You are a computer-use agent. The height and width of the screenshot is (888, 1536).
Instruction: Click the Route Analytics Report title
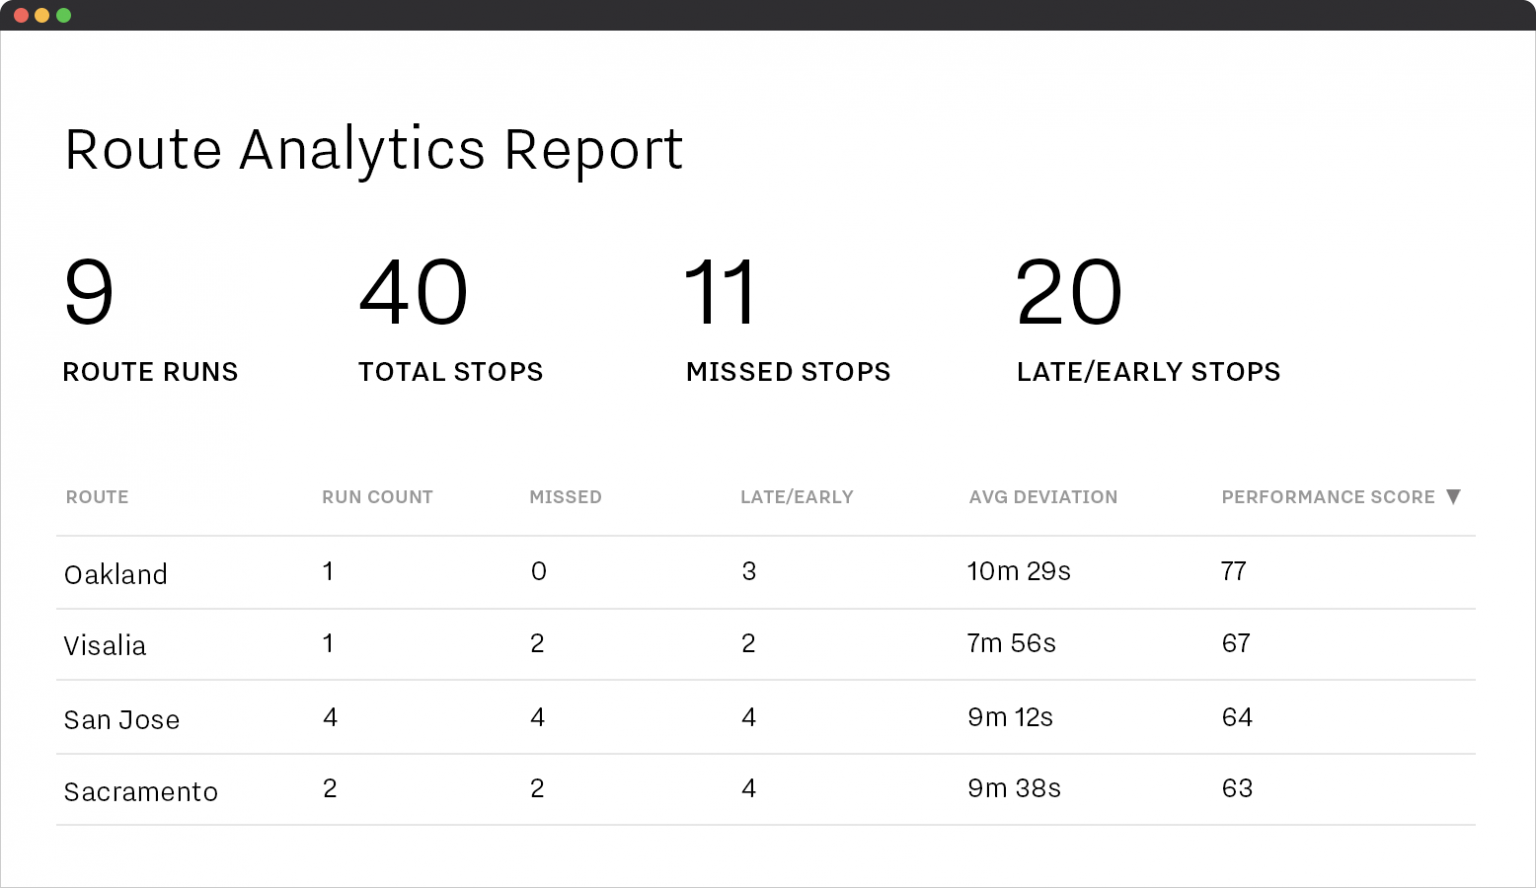[373, 149]
